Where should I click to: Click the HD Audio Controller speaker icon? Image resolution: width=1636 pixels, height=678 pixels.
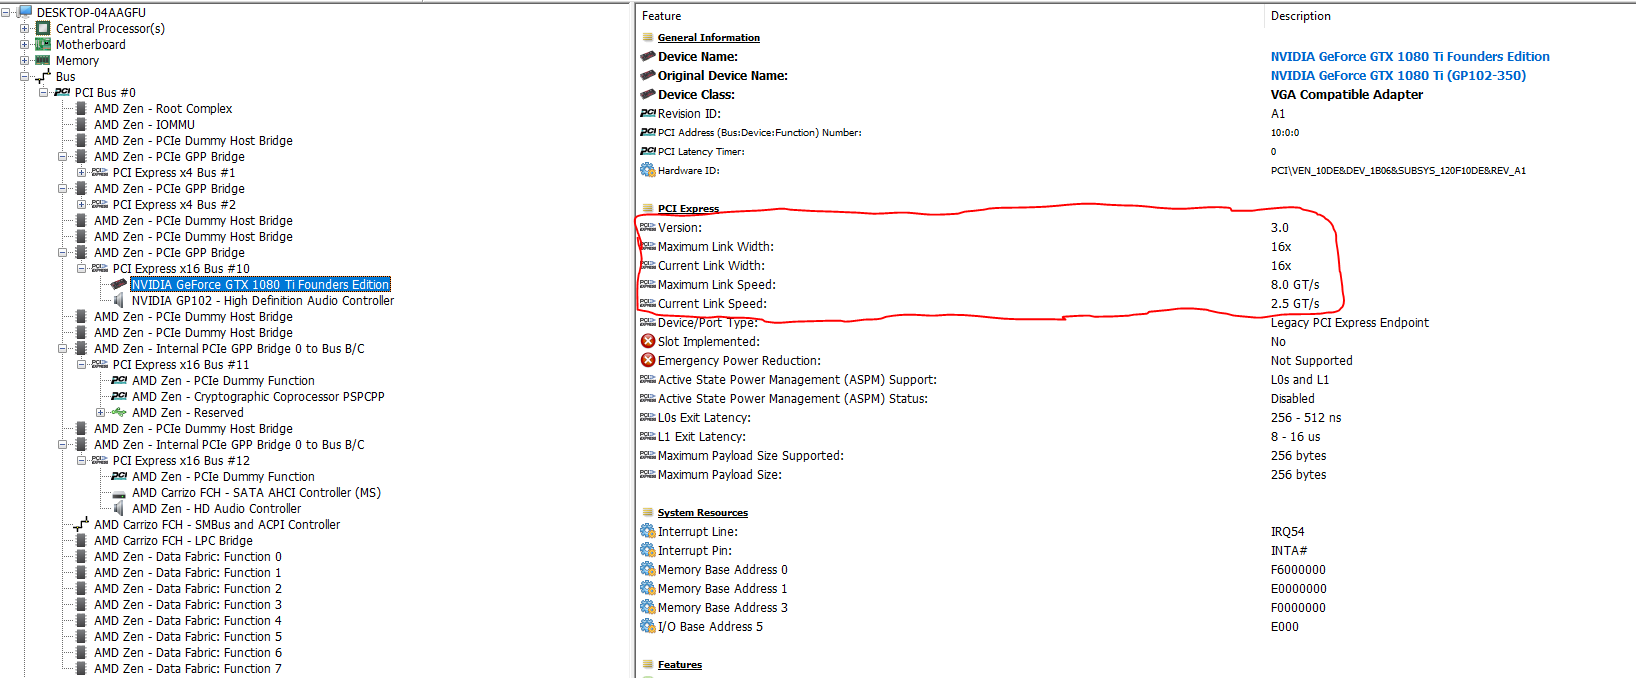pyautogui.click(x=119, y=508)
